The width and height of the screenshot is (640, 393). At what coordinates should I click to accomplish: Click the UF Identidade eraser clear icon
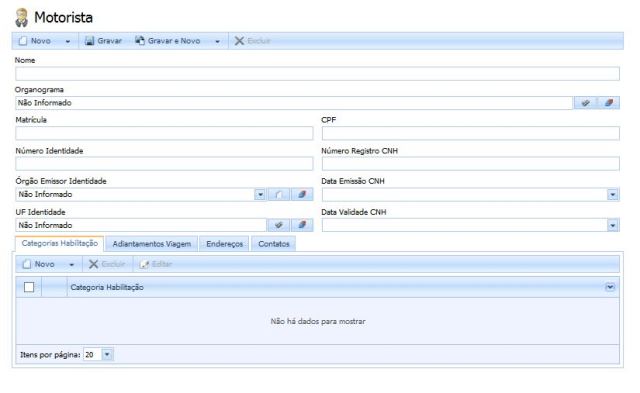pyautogui.click(x=302, y=225)
